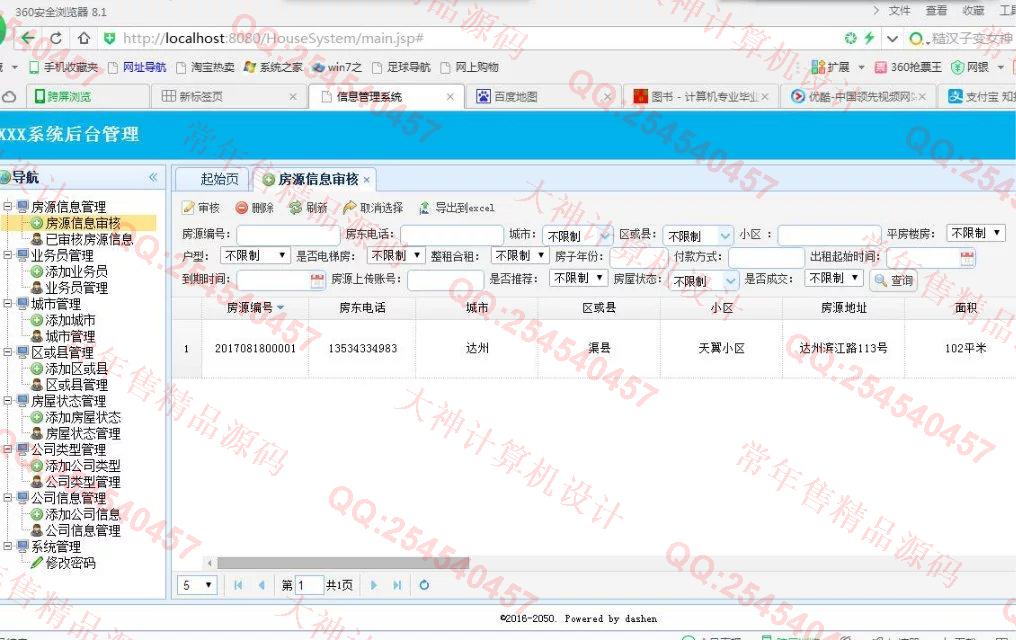Screen dimensions: 1016x640
Task: Collapse the 导航 side panel
Action: pyautogui.click(x=153, y=177)
